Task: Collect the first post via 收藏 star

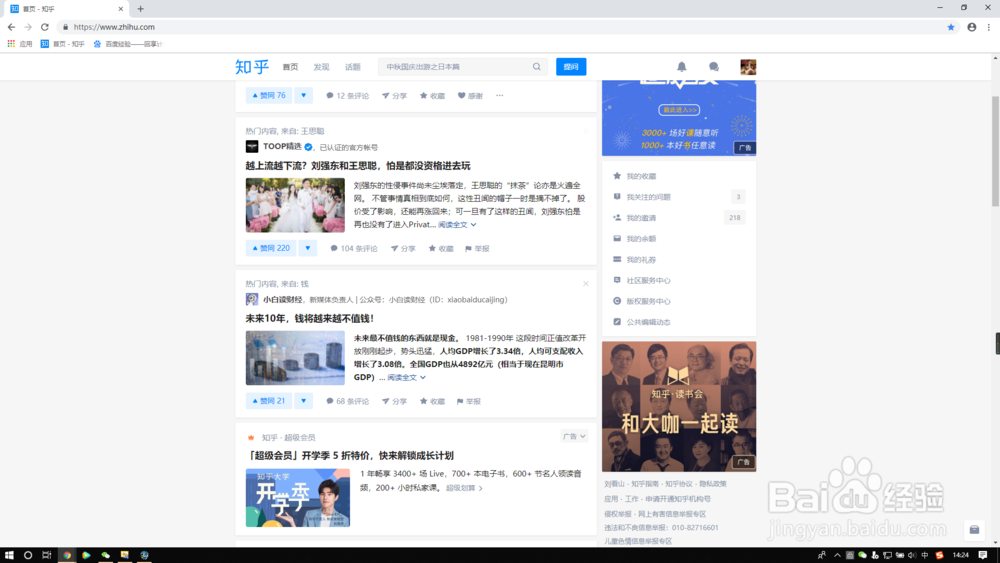Action: click(x=432, y=96)
